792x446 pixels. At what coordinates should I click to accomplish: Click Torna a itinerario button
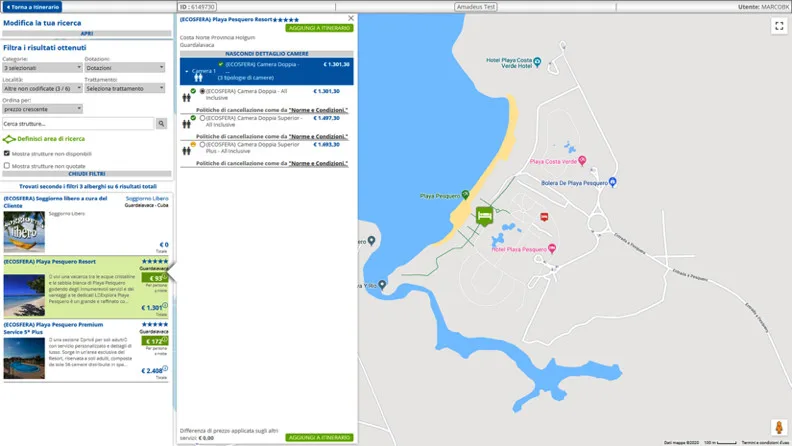click(32, 7)
